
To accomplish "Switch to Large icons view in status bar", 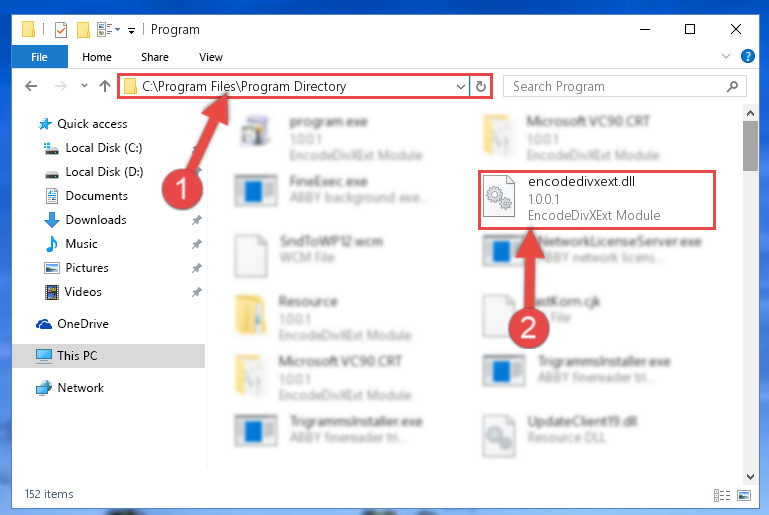I will pyautogui.click(x=743, y=495).
